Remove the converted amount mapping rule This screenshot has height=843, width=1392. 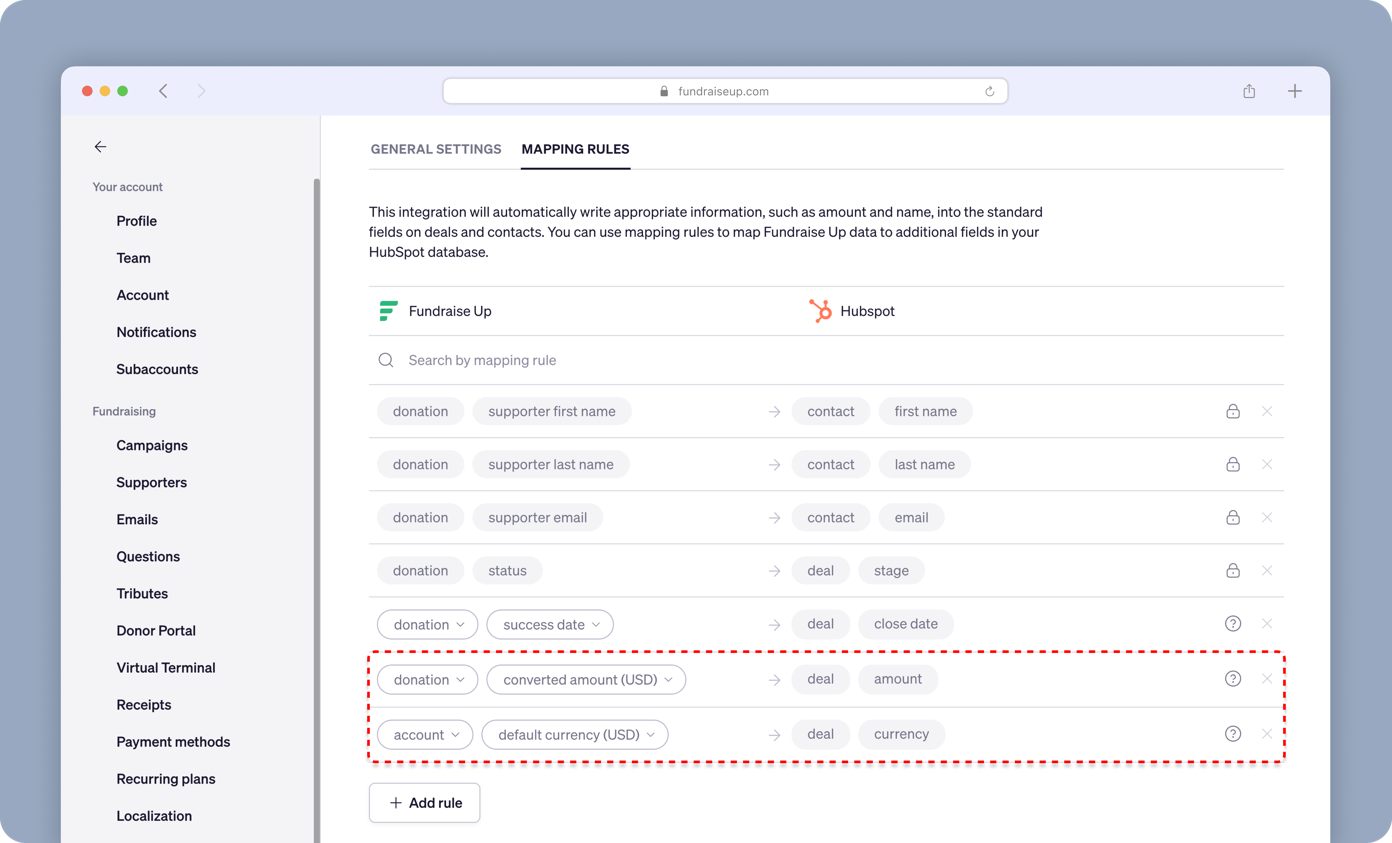1267,679
